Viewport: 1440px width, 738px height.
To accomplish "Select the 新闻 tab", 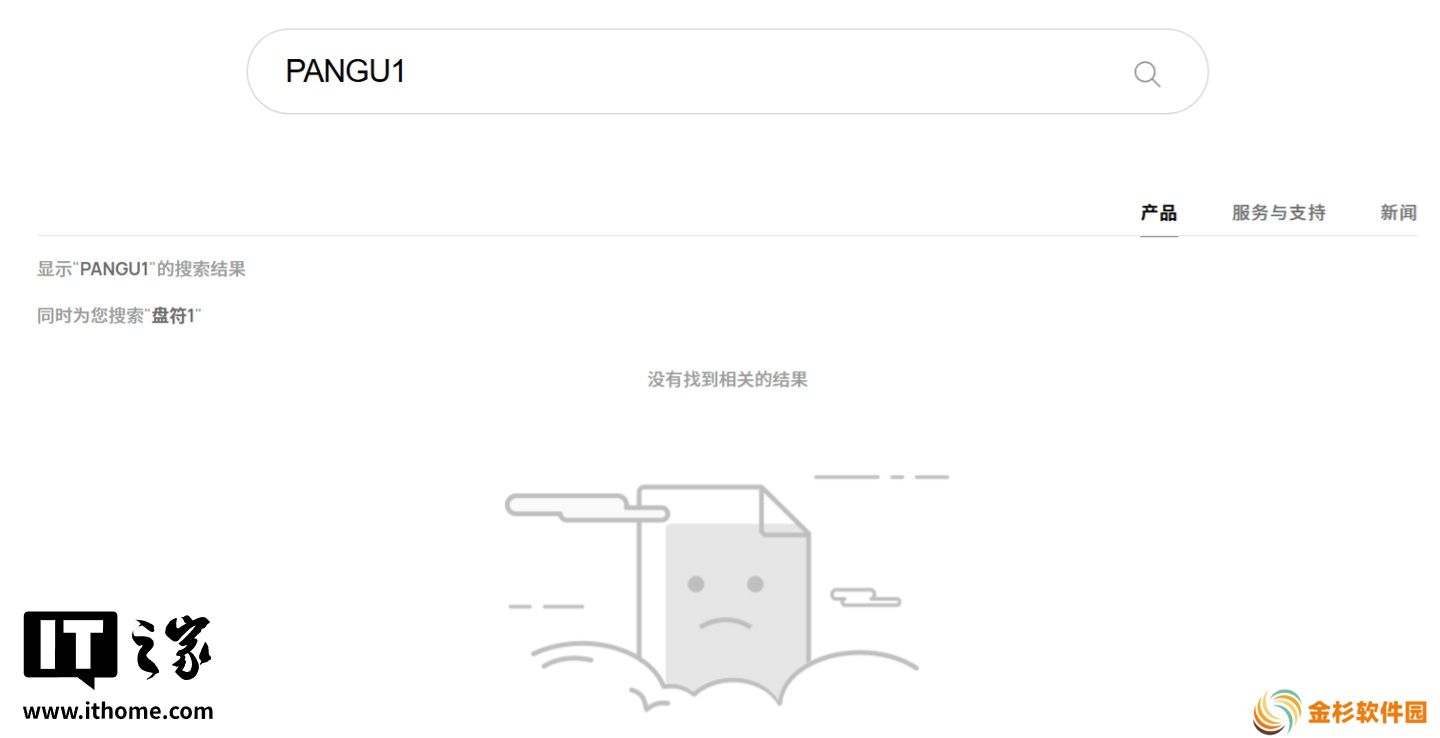I will [1398, 213].
